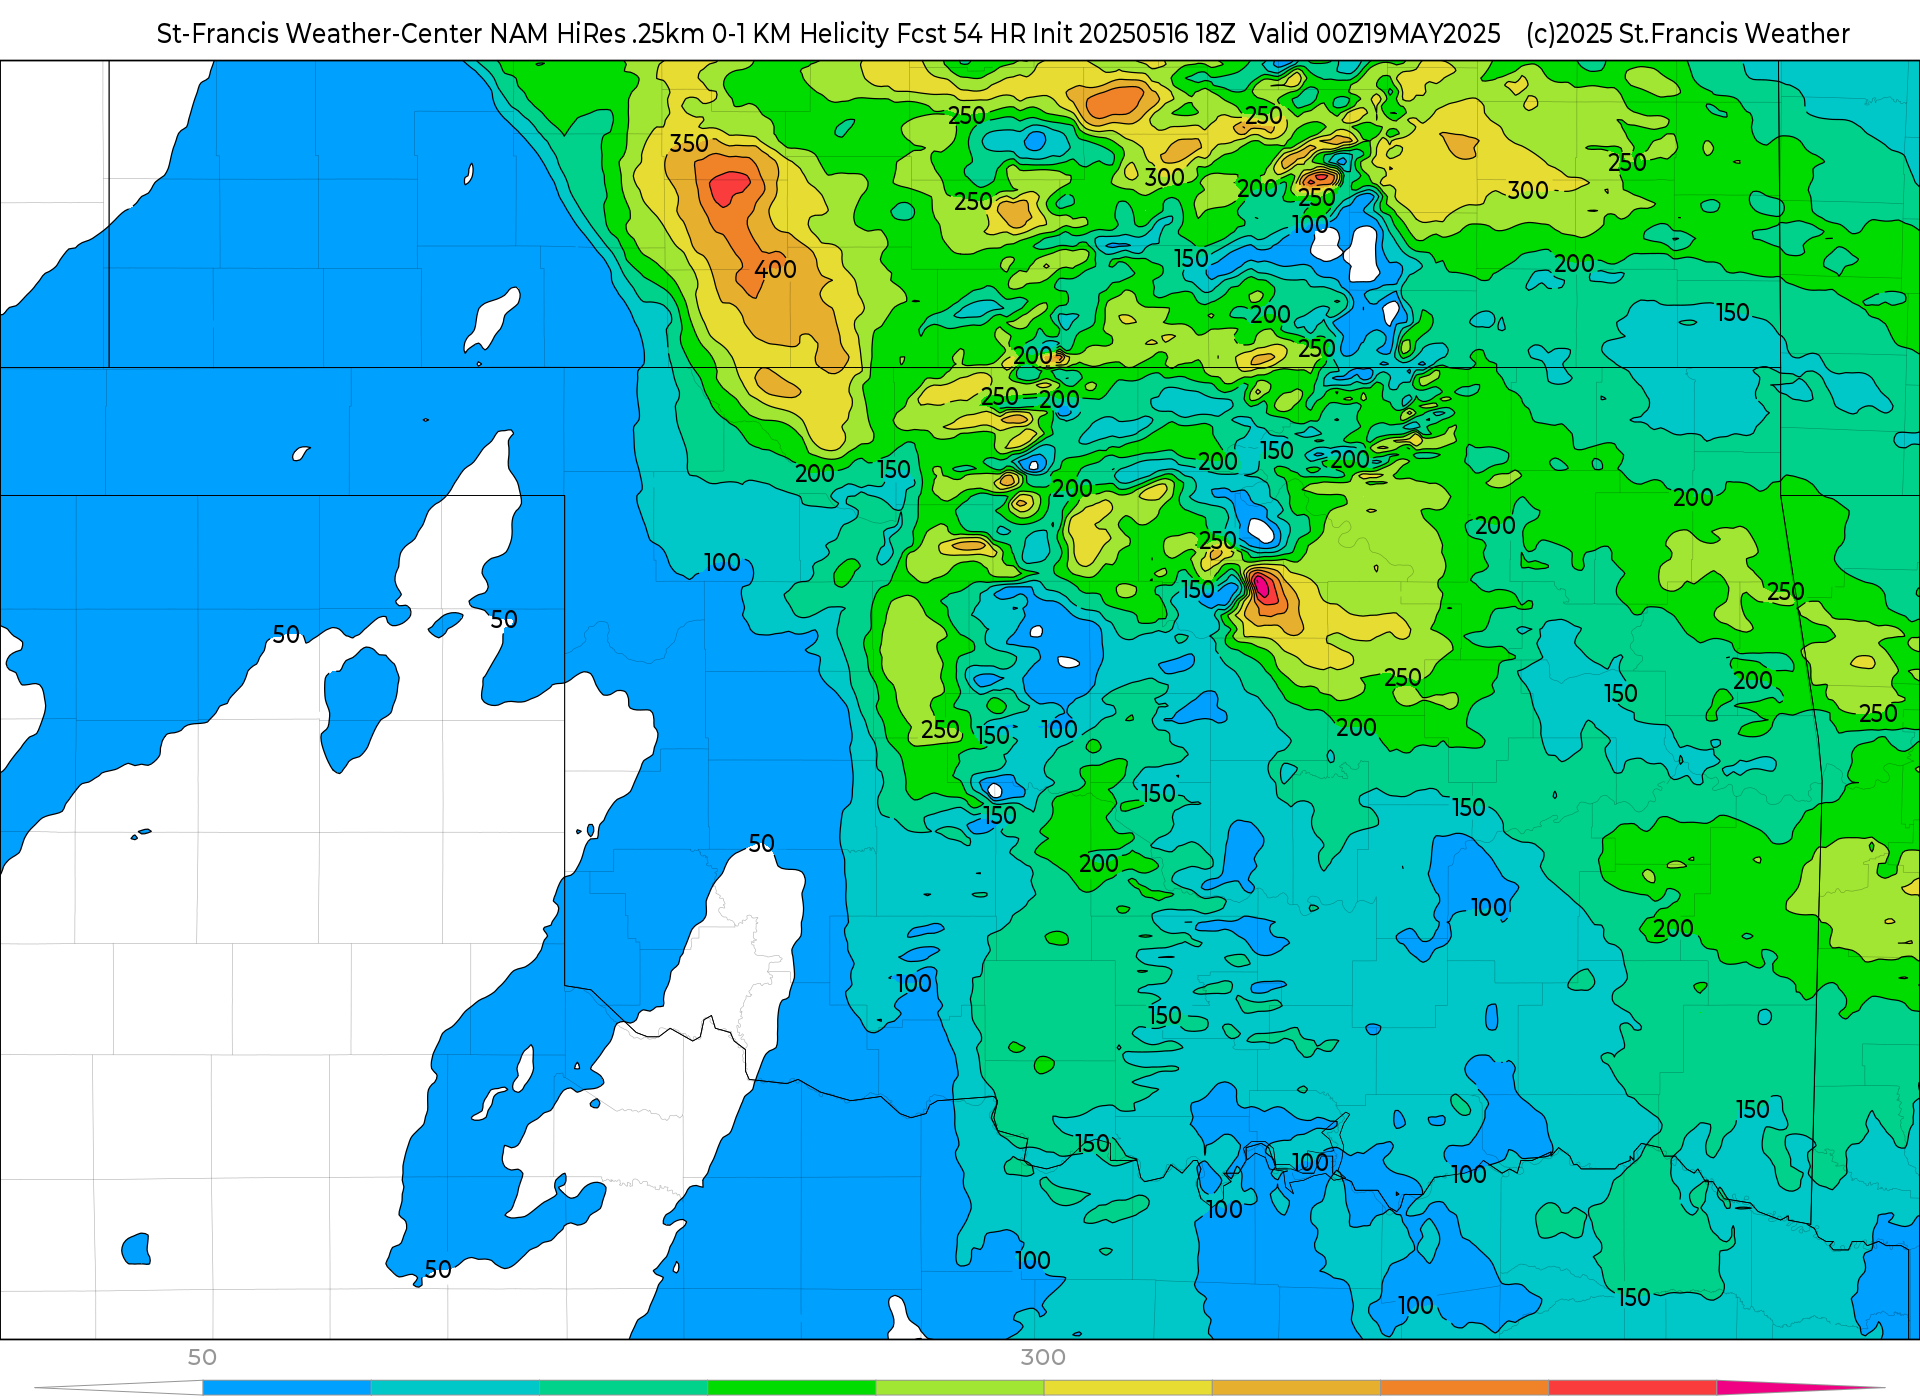This screenshot has width=1920, height=1400.
Task: Click the gray arrow at color bar start
Action: tap(118, 1388)
